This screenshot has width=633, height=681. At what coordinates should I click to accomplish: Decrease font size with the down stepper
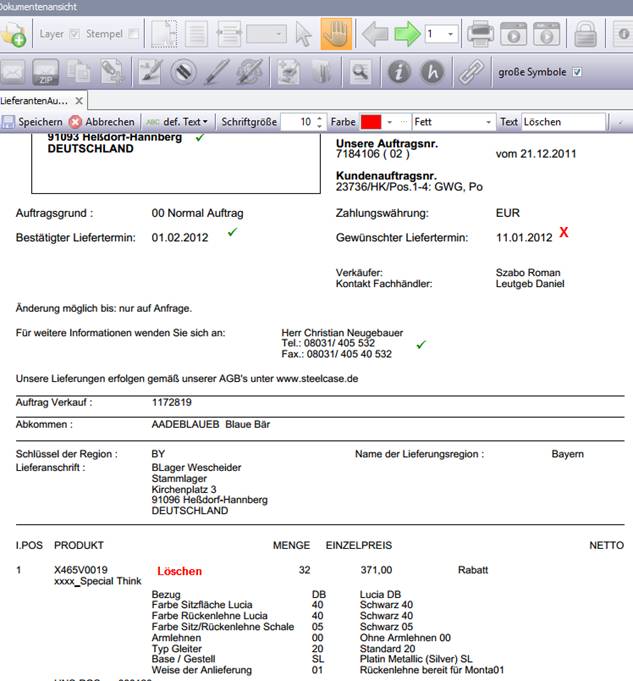(x=319, y=126)
